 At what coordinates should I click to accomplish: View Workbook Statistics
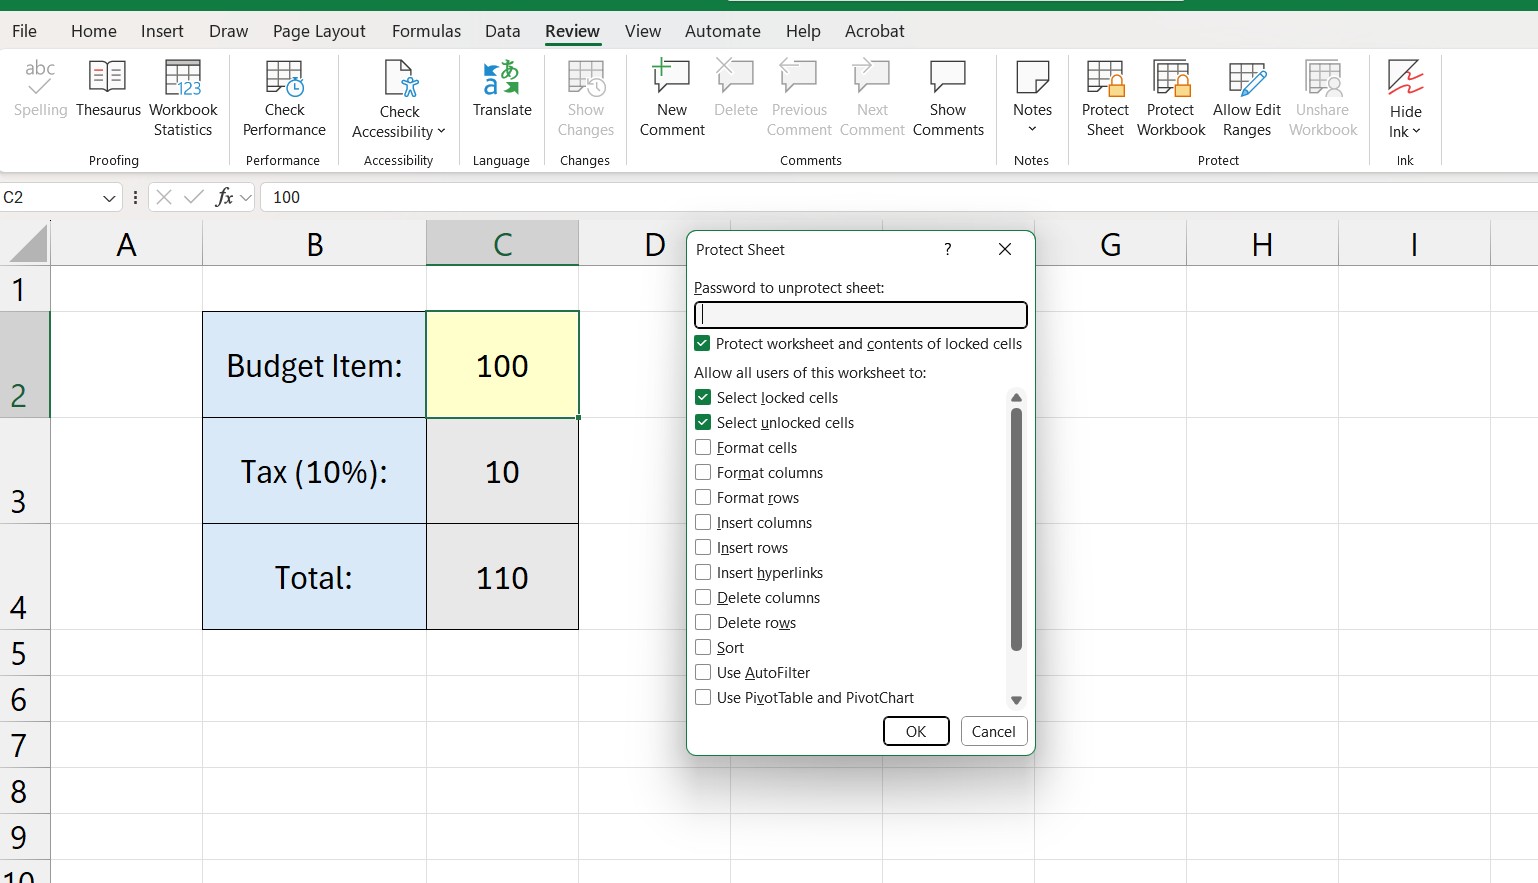click(x=182, y=95)
